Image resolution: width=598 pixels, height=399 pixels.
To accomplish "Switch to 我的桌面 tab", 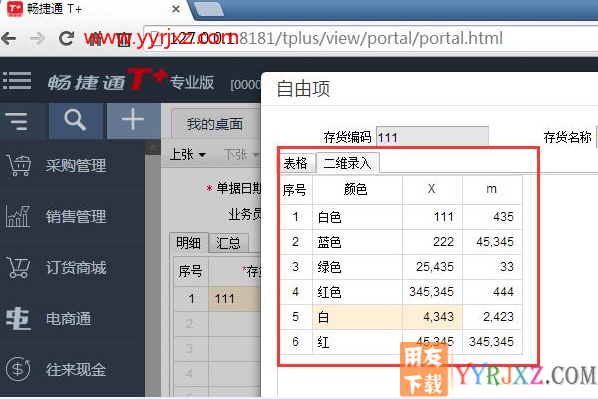I will (x=215, y=124).
